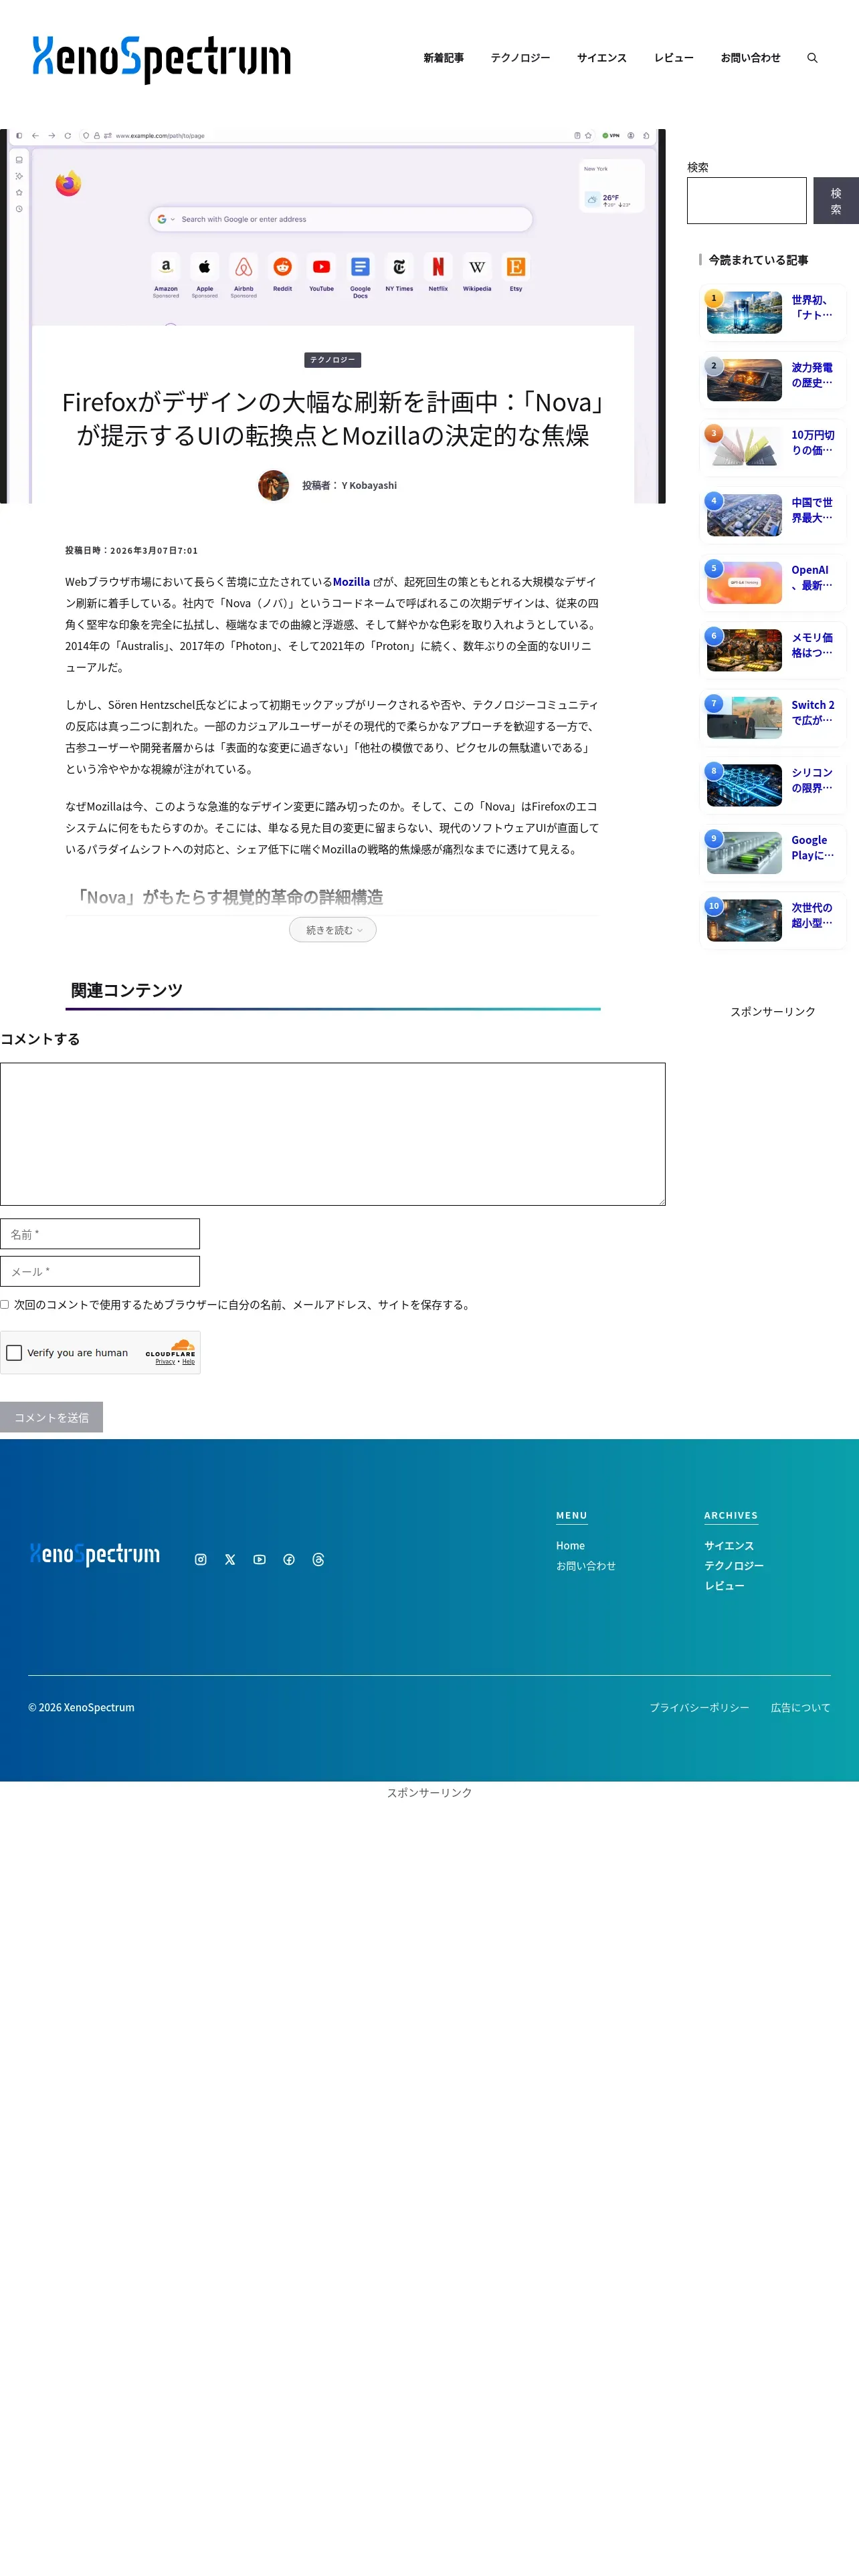The image size is (859, 2576).
Task: Open the サイエンス link in the footer archives
Action: [x=729, y=1546]
